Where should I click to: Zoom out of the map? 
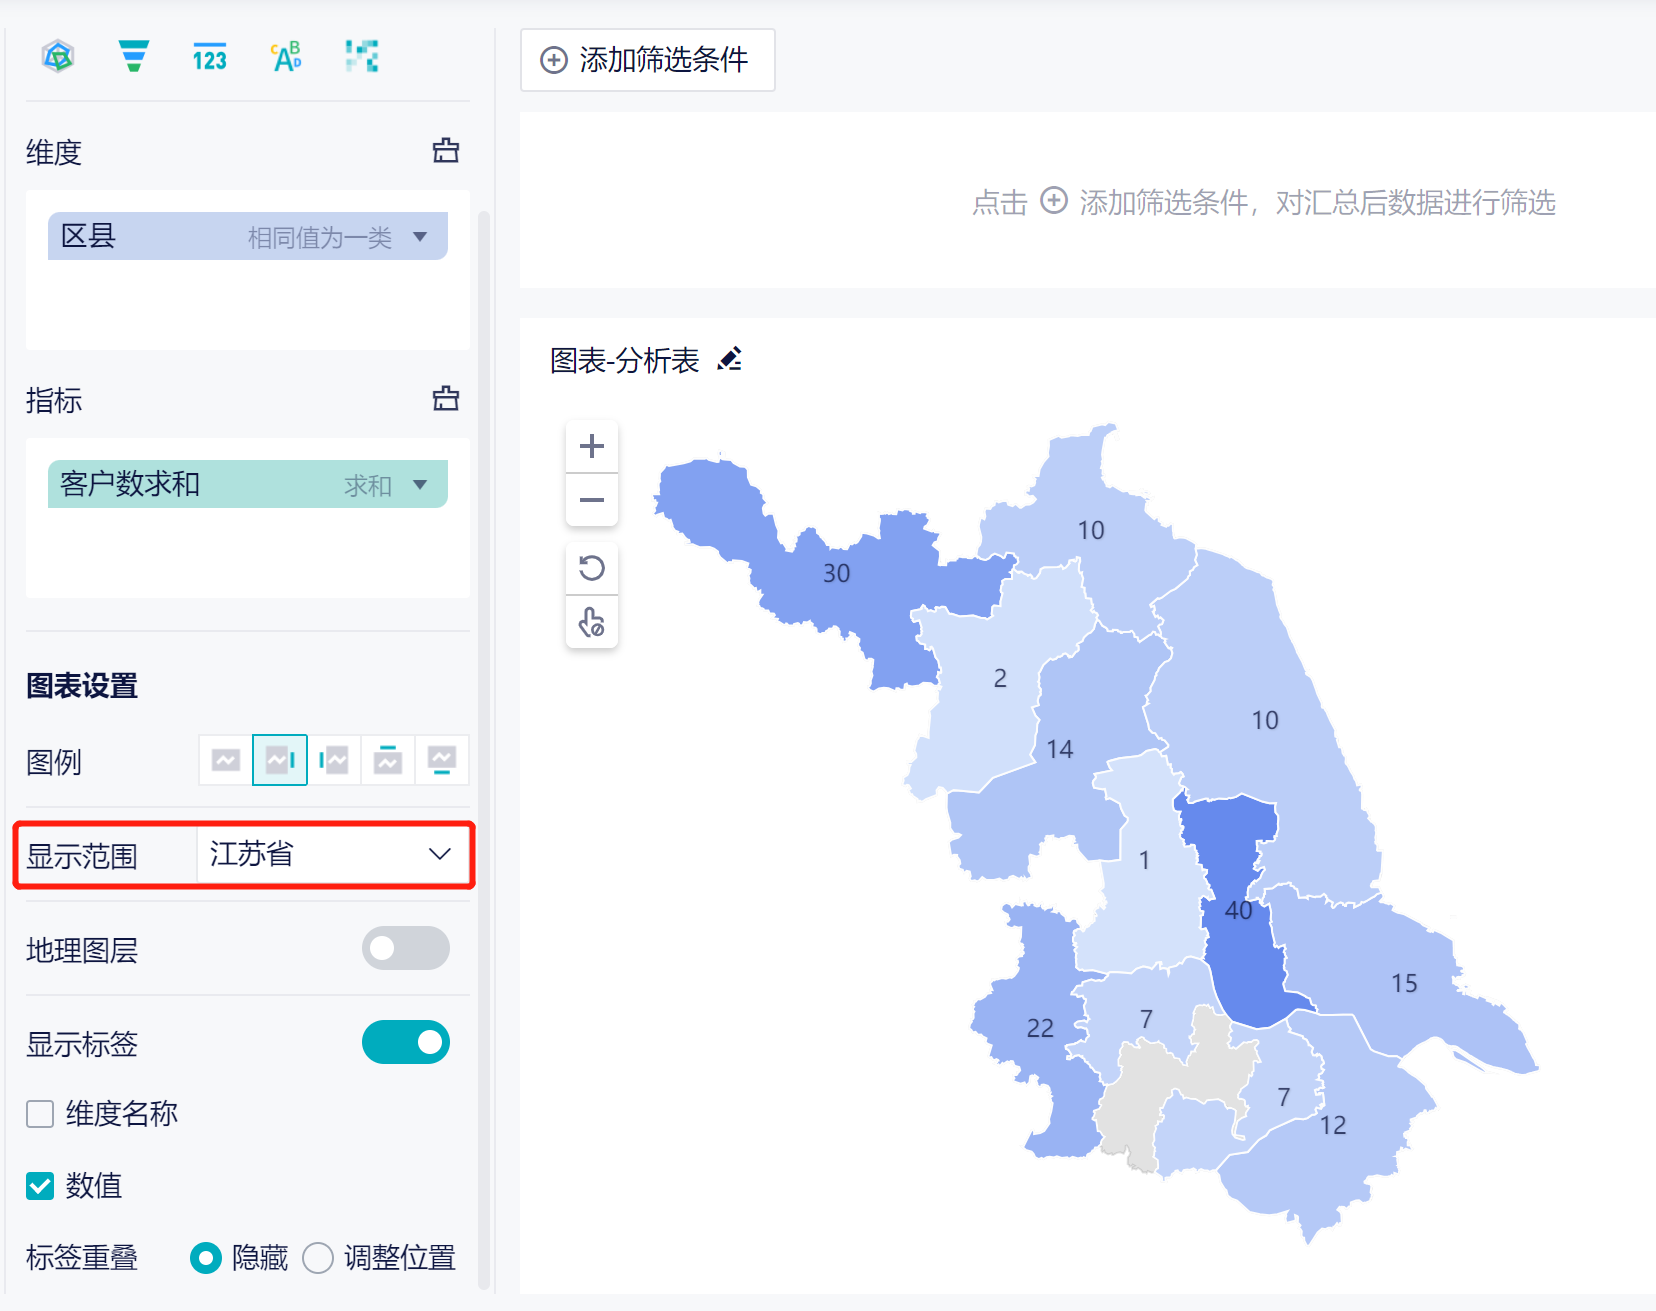(x=592, y=499)
